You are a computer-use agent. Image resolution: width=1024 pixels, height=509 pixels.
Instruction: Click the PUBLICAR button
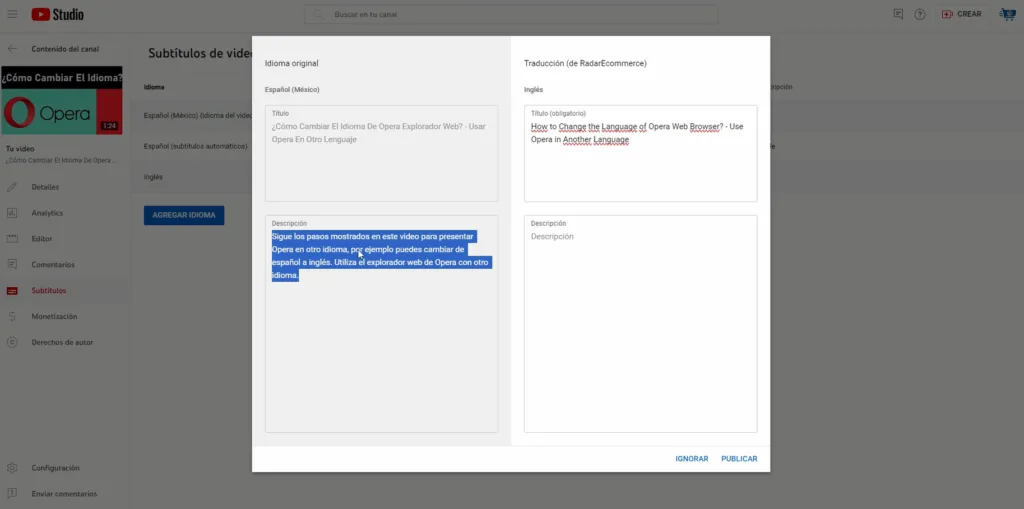[739, 459]
